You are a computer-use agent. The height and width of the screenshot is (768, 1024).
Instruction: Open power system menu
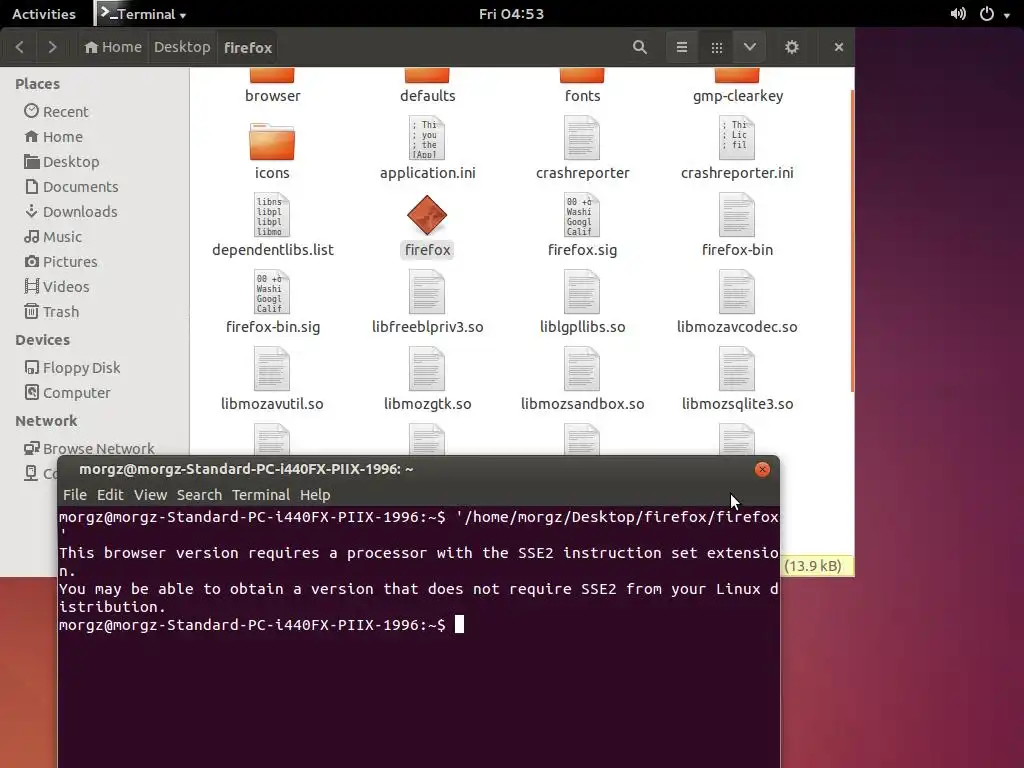[994, 14]
